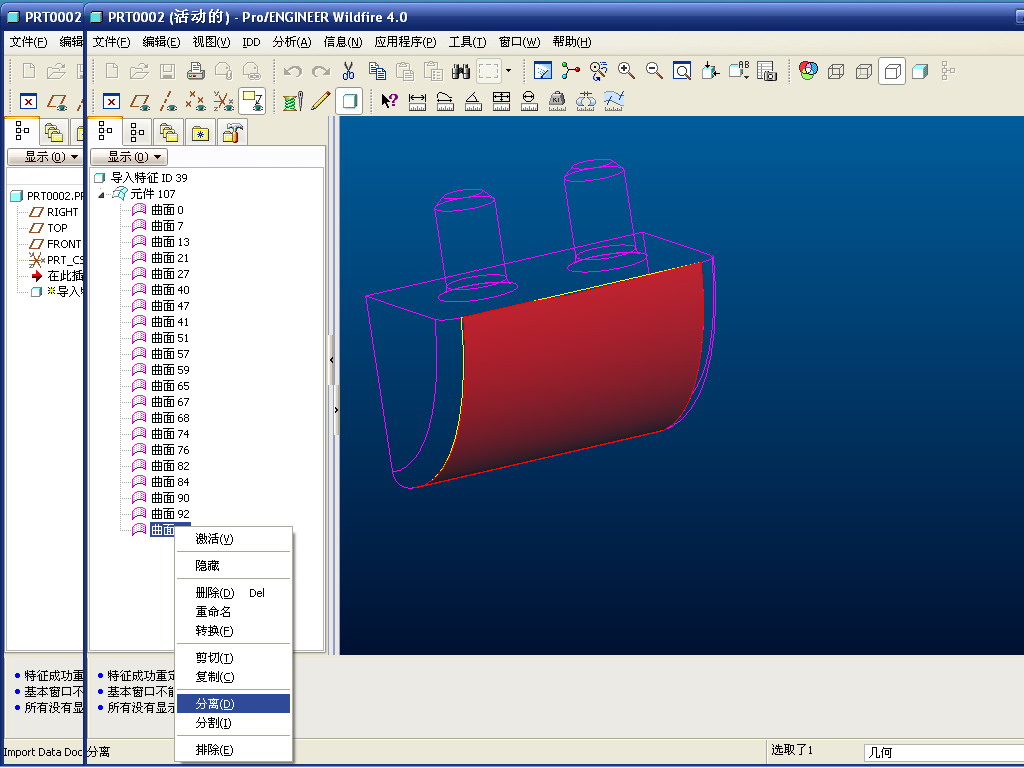Click the Redo arrow icon
Screen dimensions: 1024x768
click(x=321, y=71)
